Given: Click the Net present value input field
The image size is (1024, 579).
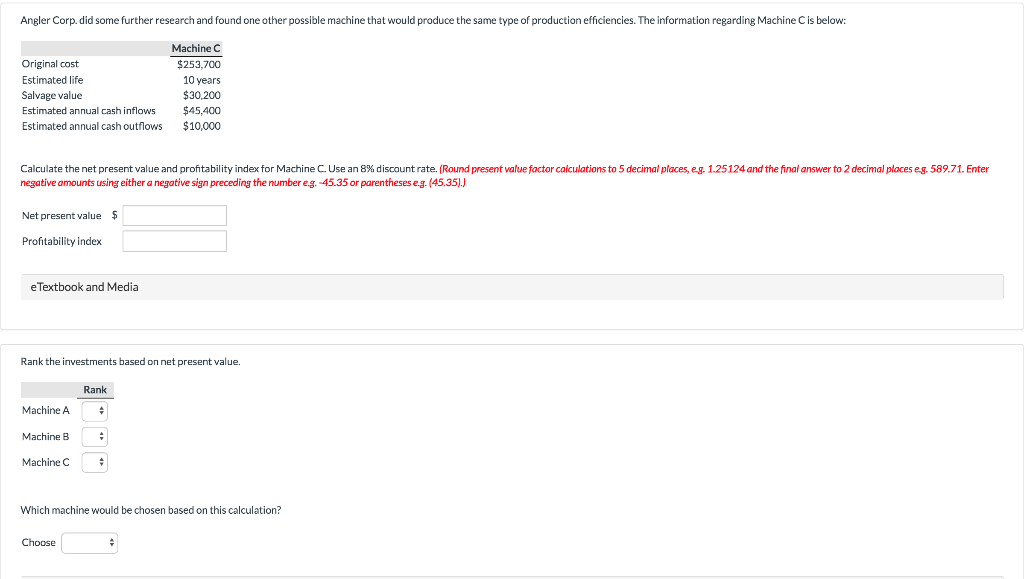Looking at the screenshot, I should click(x=174, y=215).
